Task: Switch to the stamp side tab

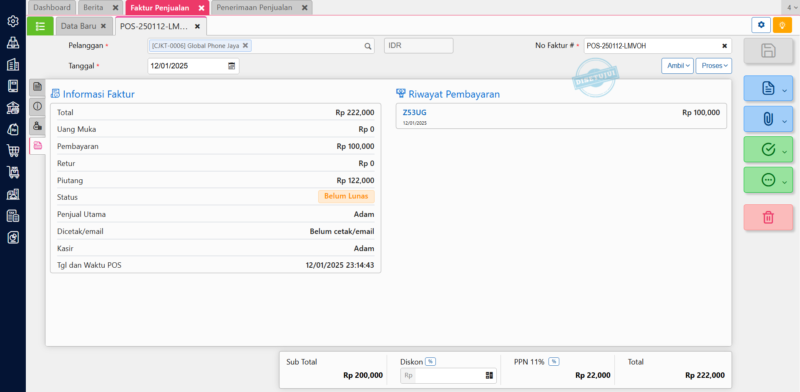Action: pyautogui.click(x=37, y=126)
